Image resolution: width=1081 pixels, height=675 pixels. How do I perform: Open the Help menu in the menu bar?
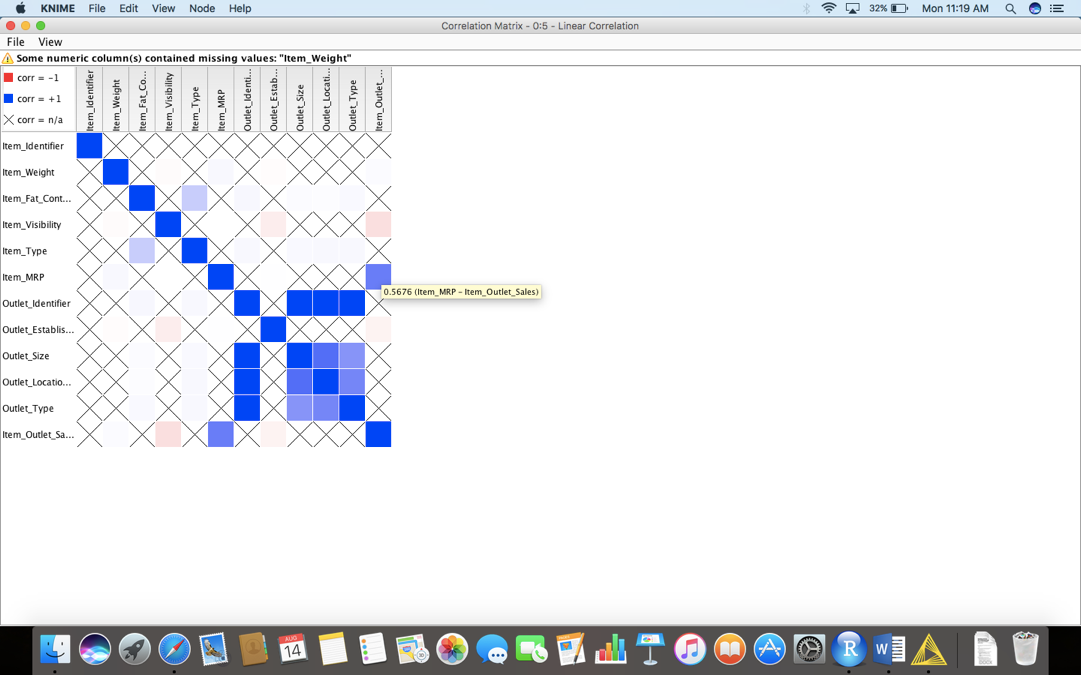[x=240, y=9]
